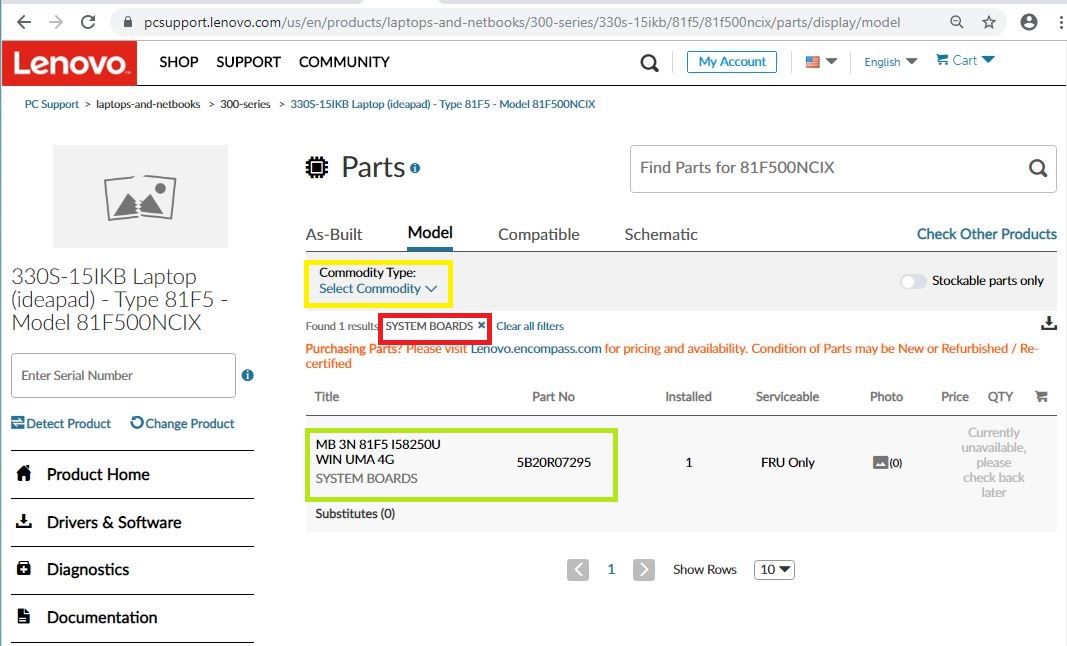Click the product image placeholder
Image resolution: width=1067 pixels, height=646 pixels.
tap(140, 197)
